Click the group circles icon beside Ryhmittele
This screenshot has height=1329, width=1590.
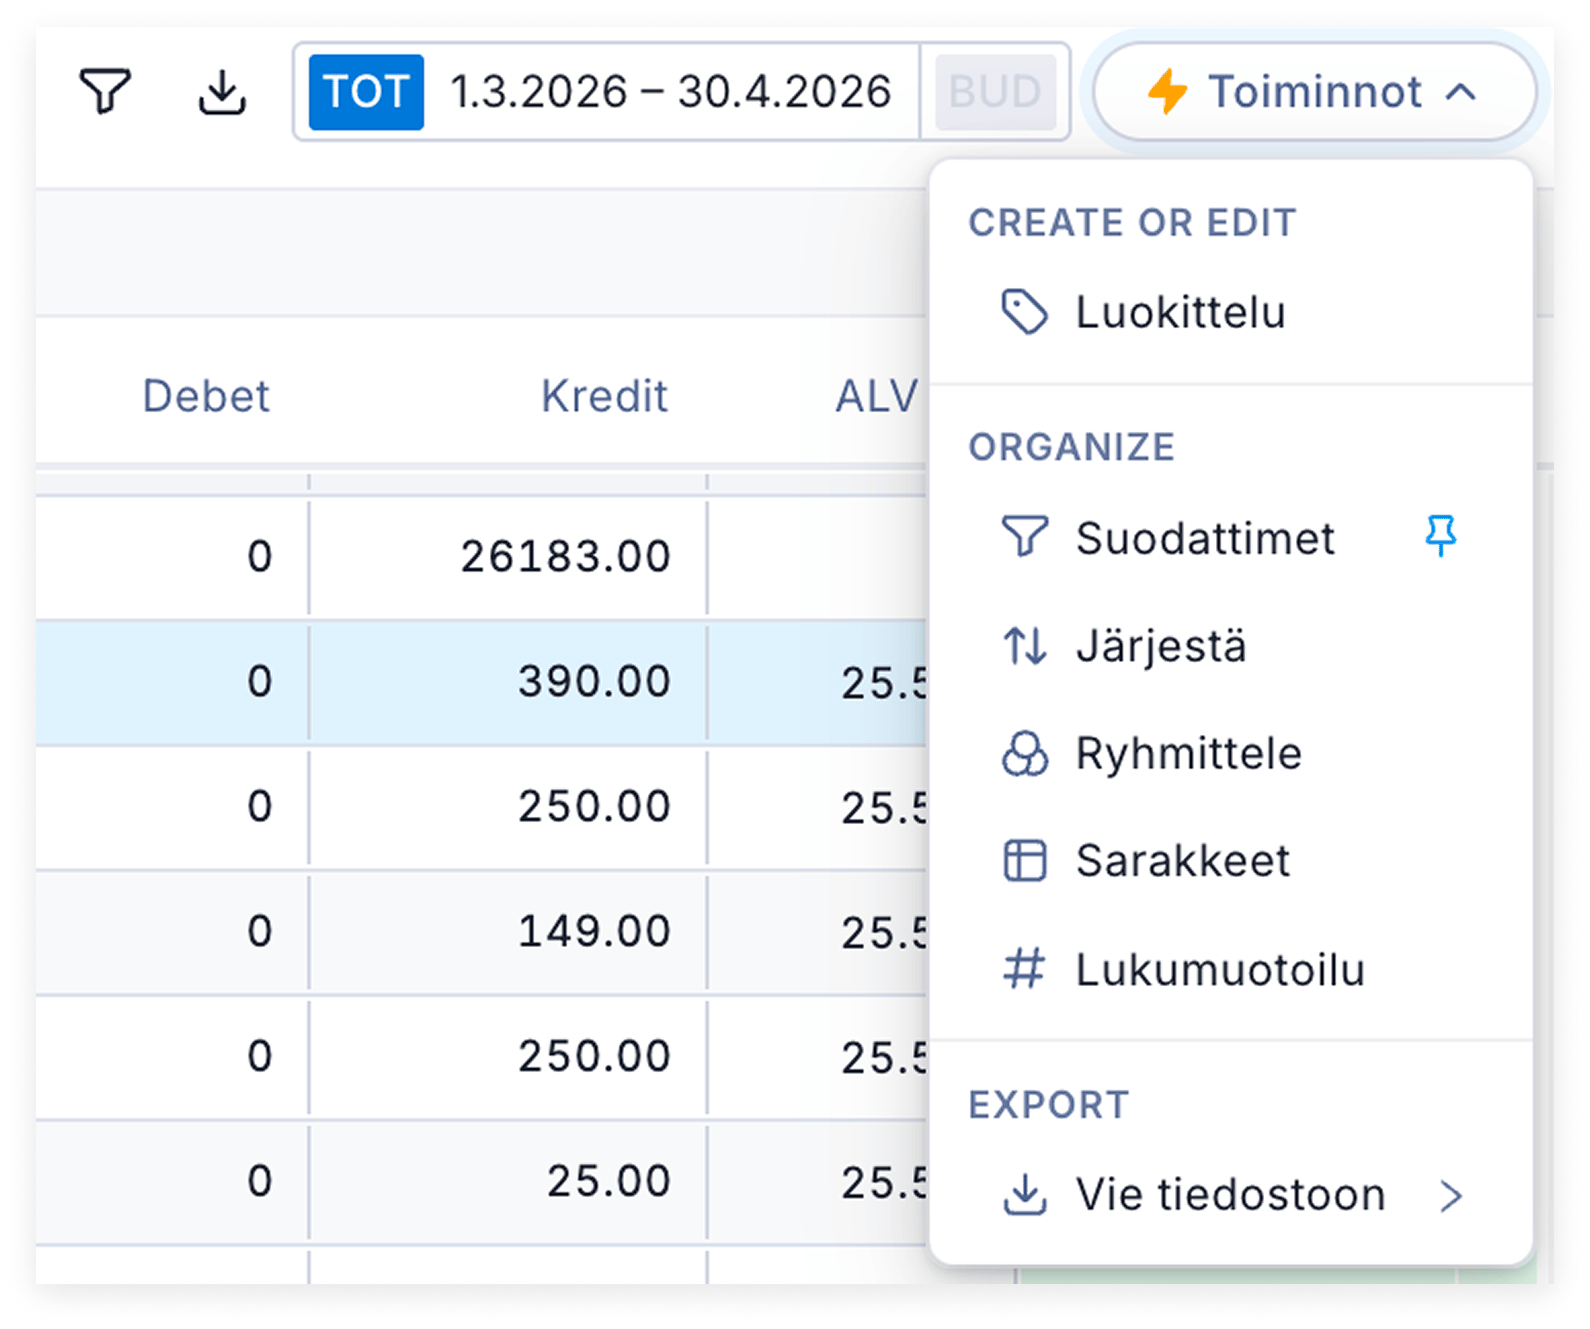[x=1025, y=753]
